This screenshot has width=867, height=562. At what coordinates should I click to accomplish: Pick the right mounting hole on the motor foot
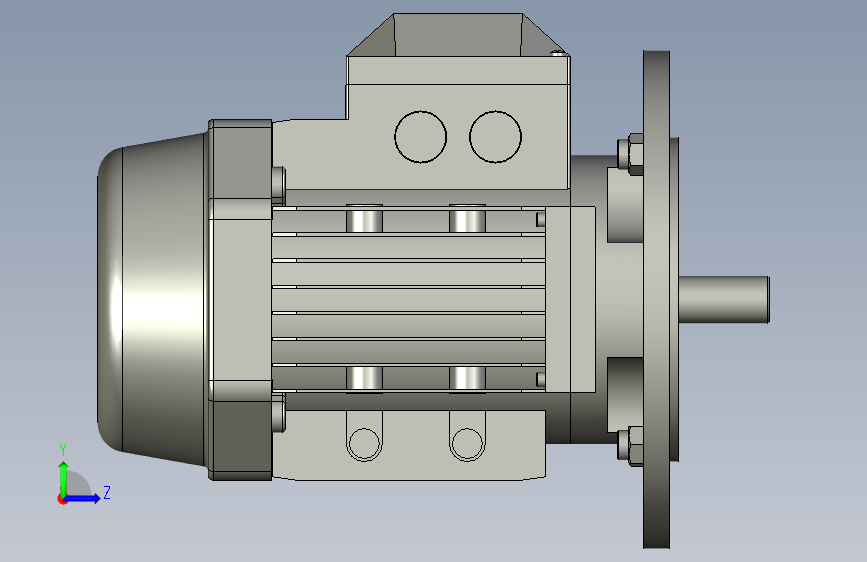pyautogui.click(x=467, y=443)
